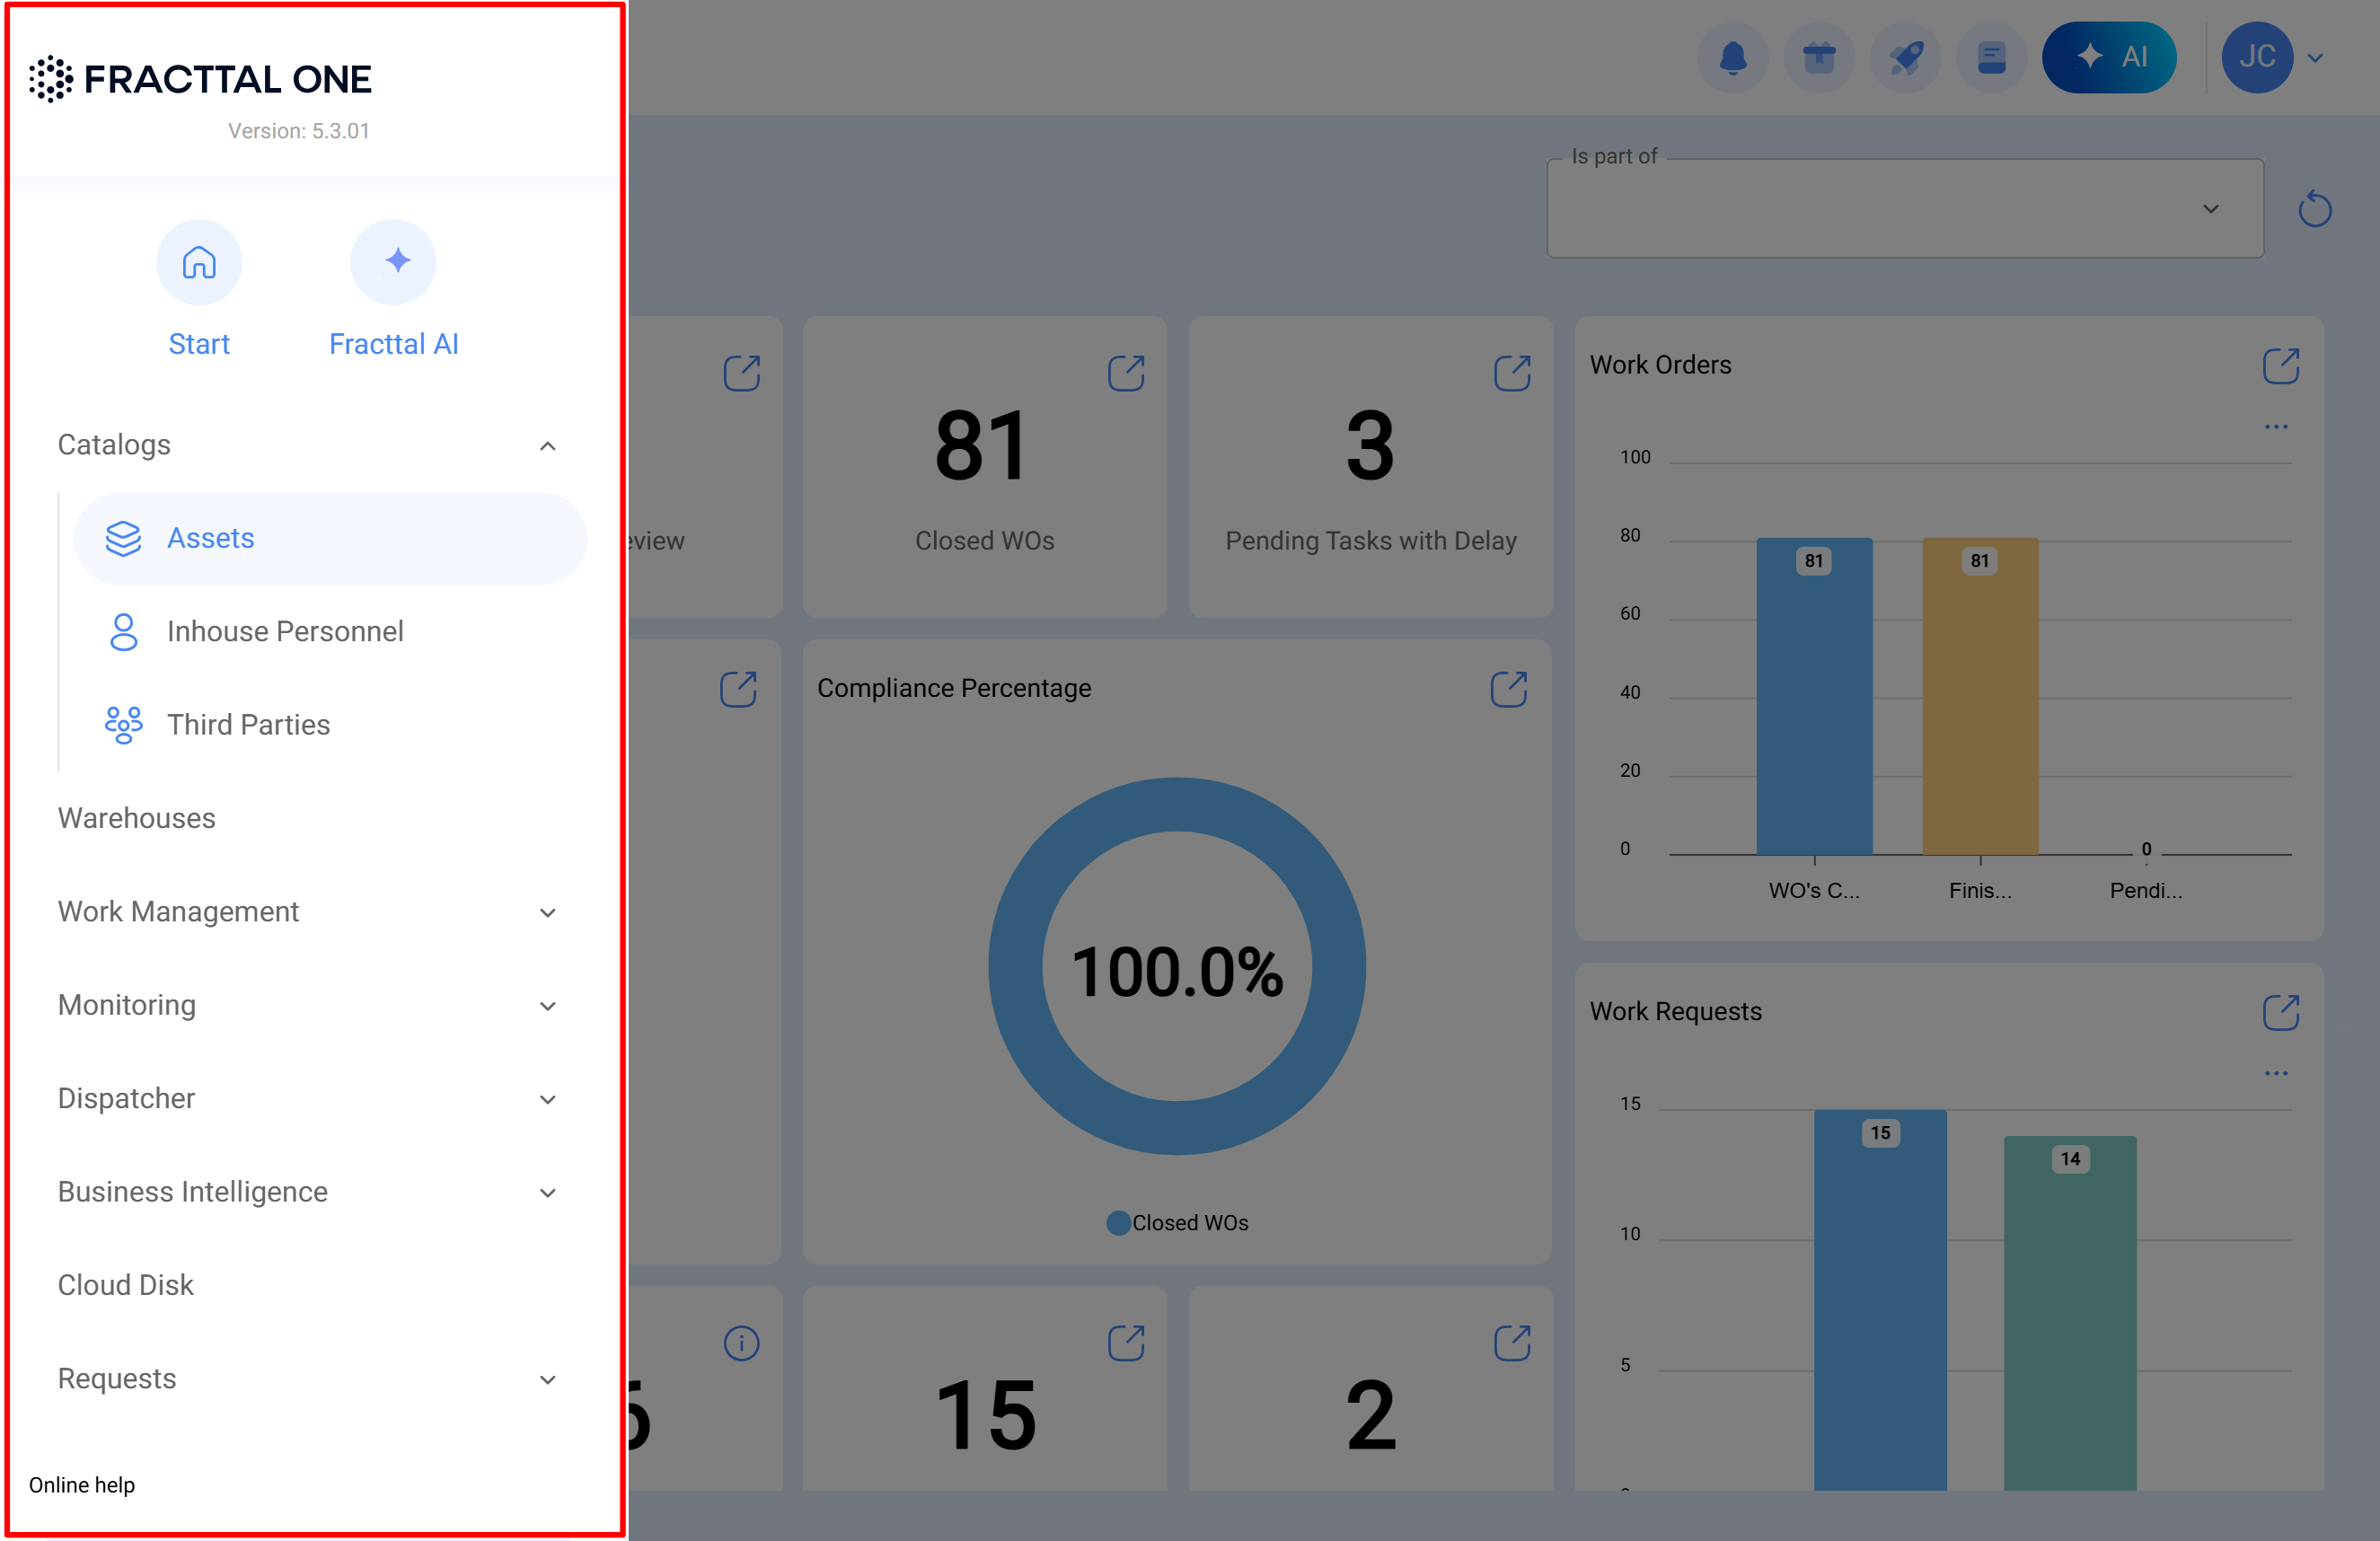Open Fracttal AI sparkle icon
Viewport: 2380px width, 1541px height.
pos(393,262)
